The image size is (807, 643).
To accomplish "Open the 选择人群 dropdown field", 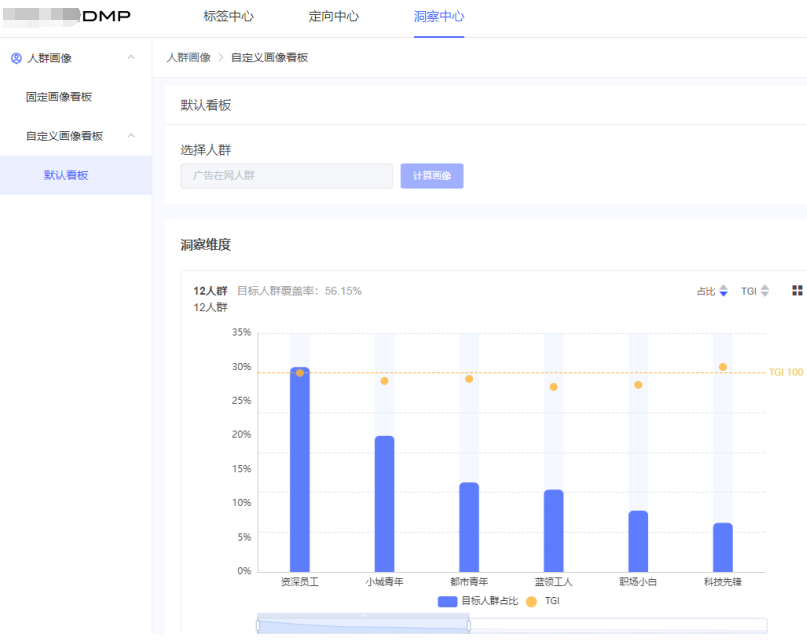I will coord(286,176).
